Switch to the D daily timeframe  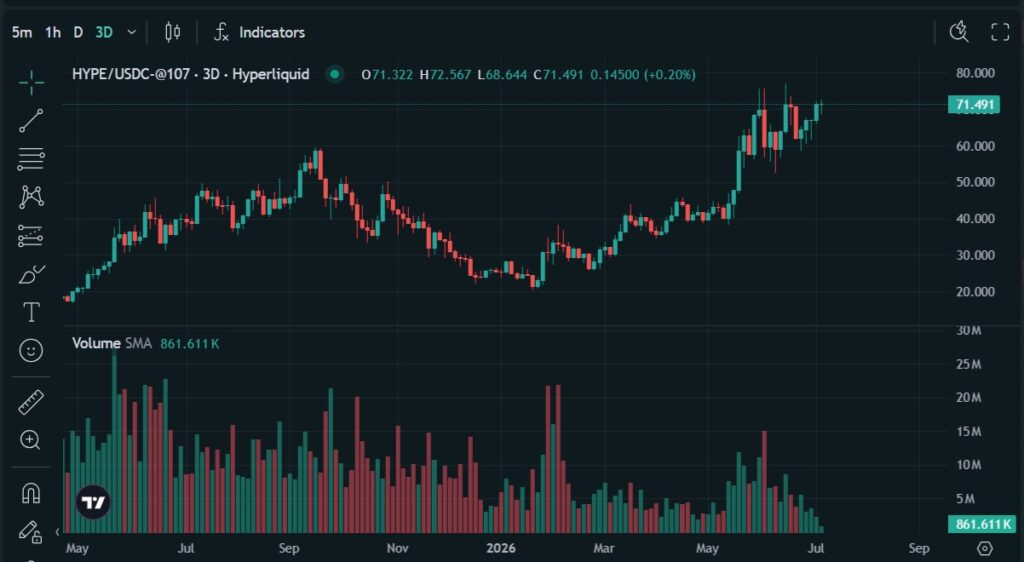click(78, 32)
